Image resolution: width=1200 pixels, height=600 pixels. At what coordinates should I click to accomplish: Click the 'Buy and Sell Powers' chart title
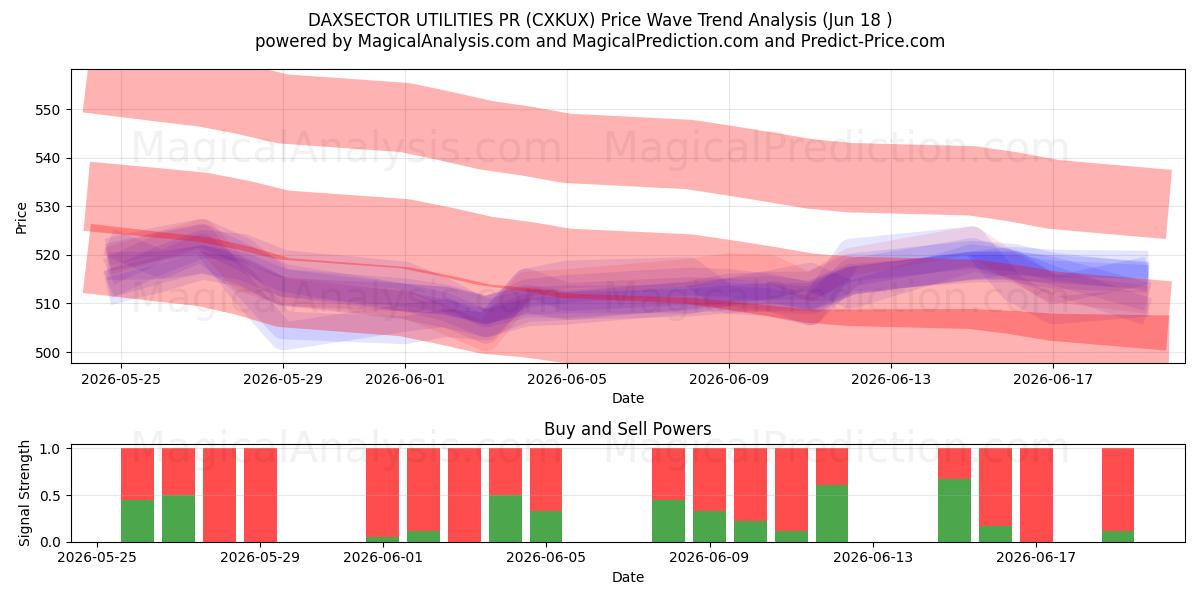click(628, 429)
